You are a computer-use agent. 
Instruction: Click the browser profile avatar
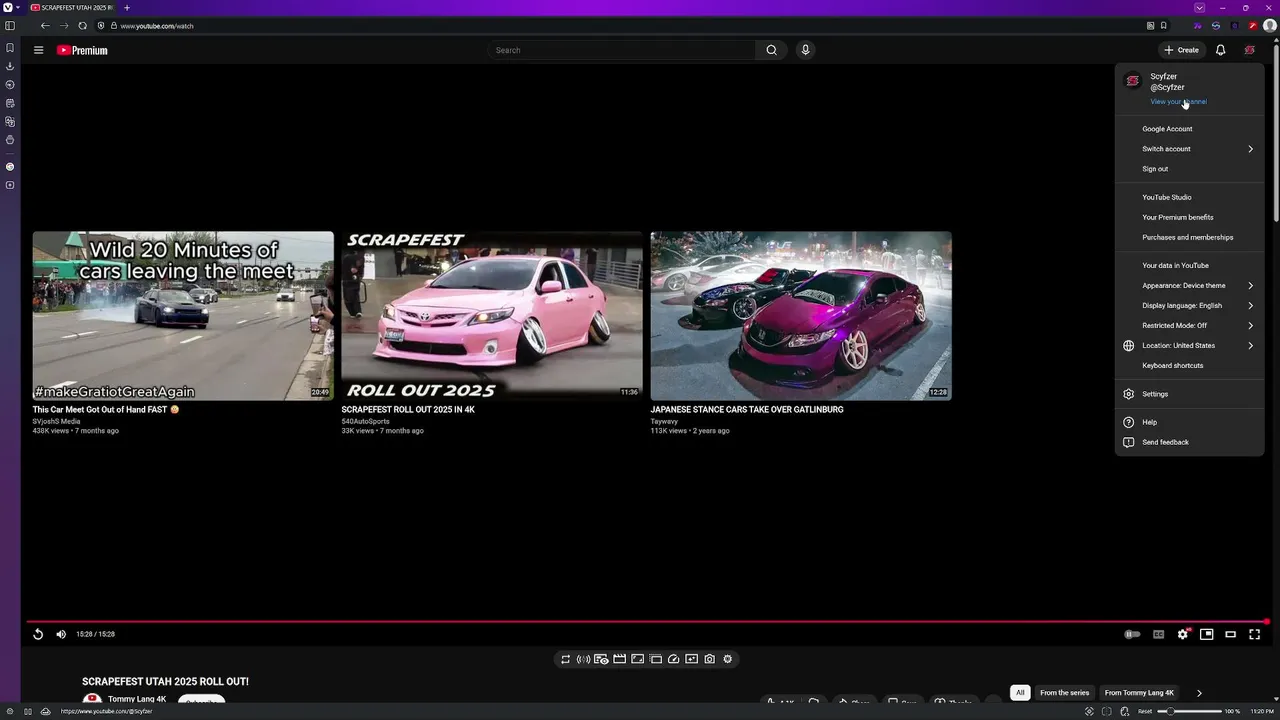(x=1269, y=26)
